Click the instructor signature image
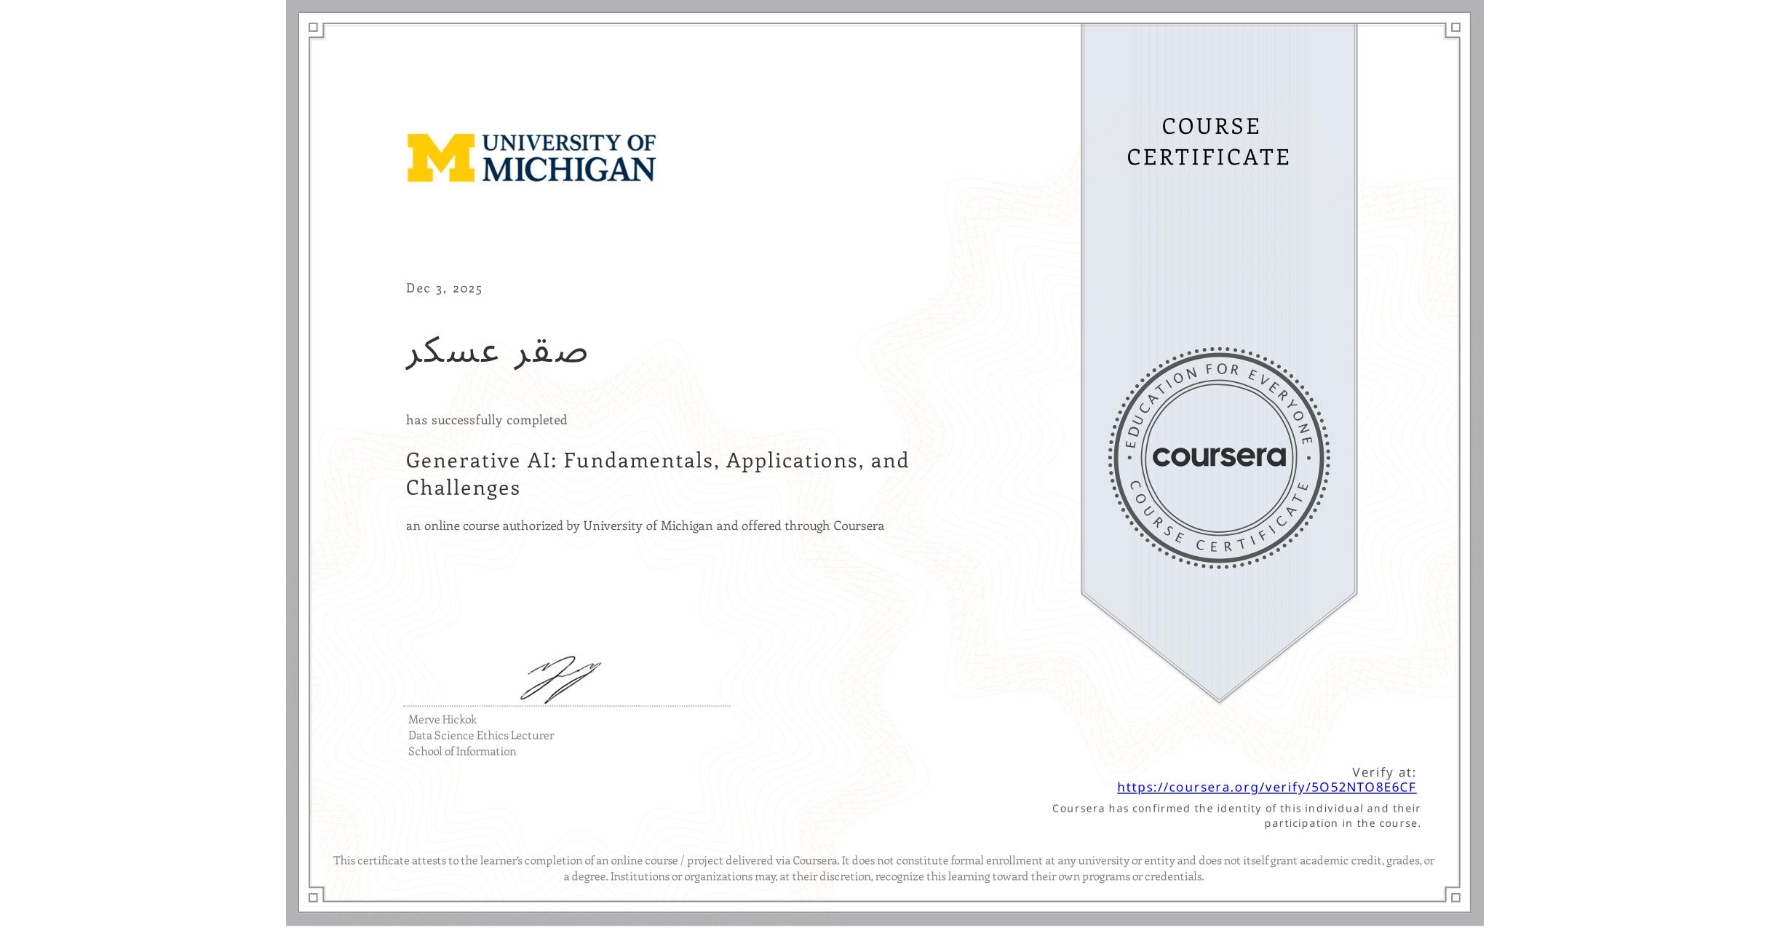Image resolution: width=1772 pixels, height=928 pixels. coord(560,679)
